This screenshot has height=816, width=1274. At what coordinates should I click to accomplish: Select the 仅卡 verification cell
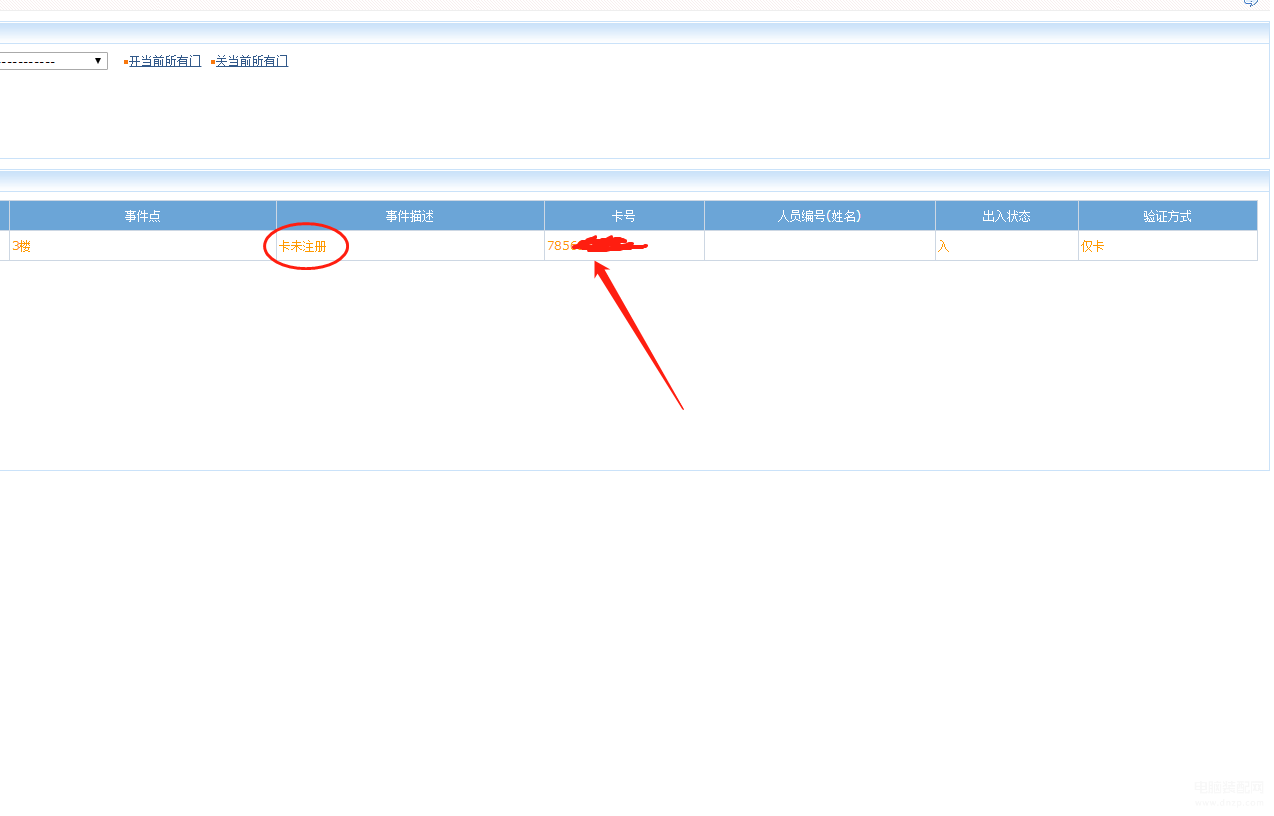1168,246
